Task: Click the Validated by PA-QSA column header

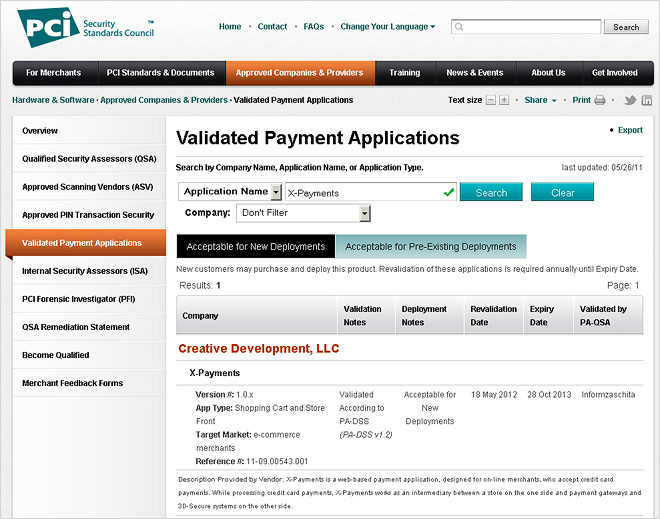Action: tap(608, 316)
